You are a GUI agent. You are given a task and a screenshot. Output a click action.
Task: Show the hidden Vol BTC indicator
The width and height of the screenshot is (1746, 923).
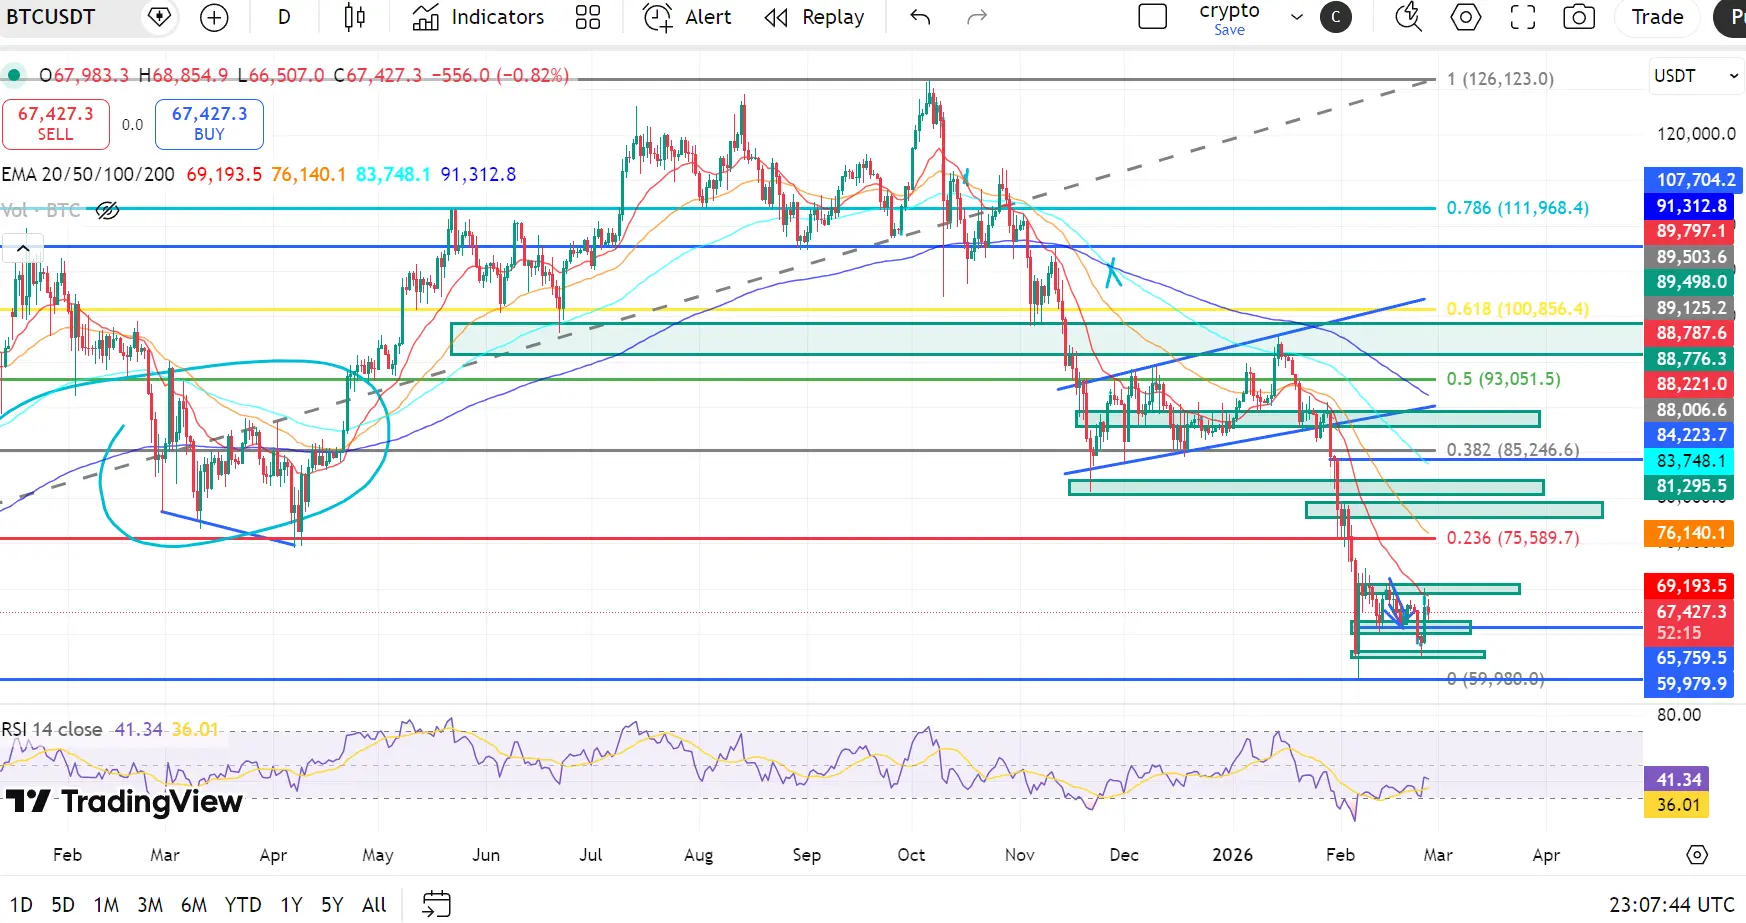[x=107, y=210]
